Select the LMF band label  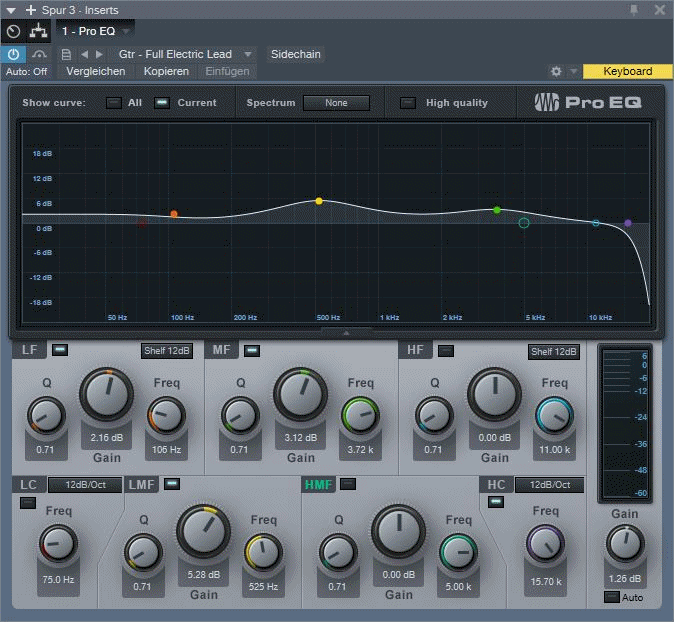pyautogui.click(x=141, y=485)
